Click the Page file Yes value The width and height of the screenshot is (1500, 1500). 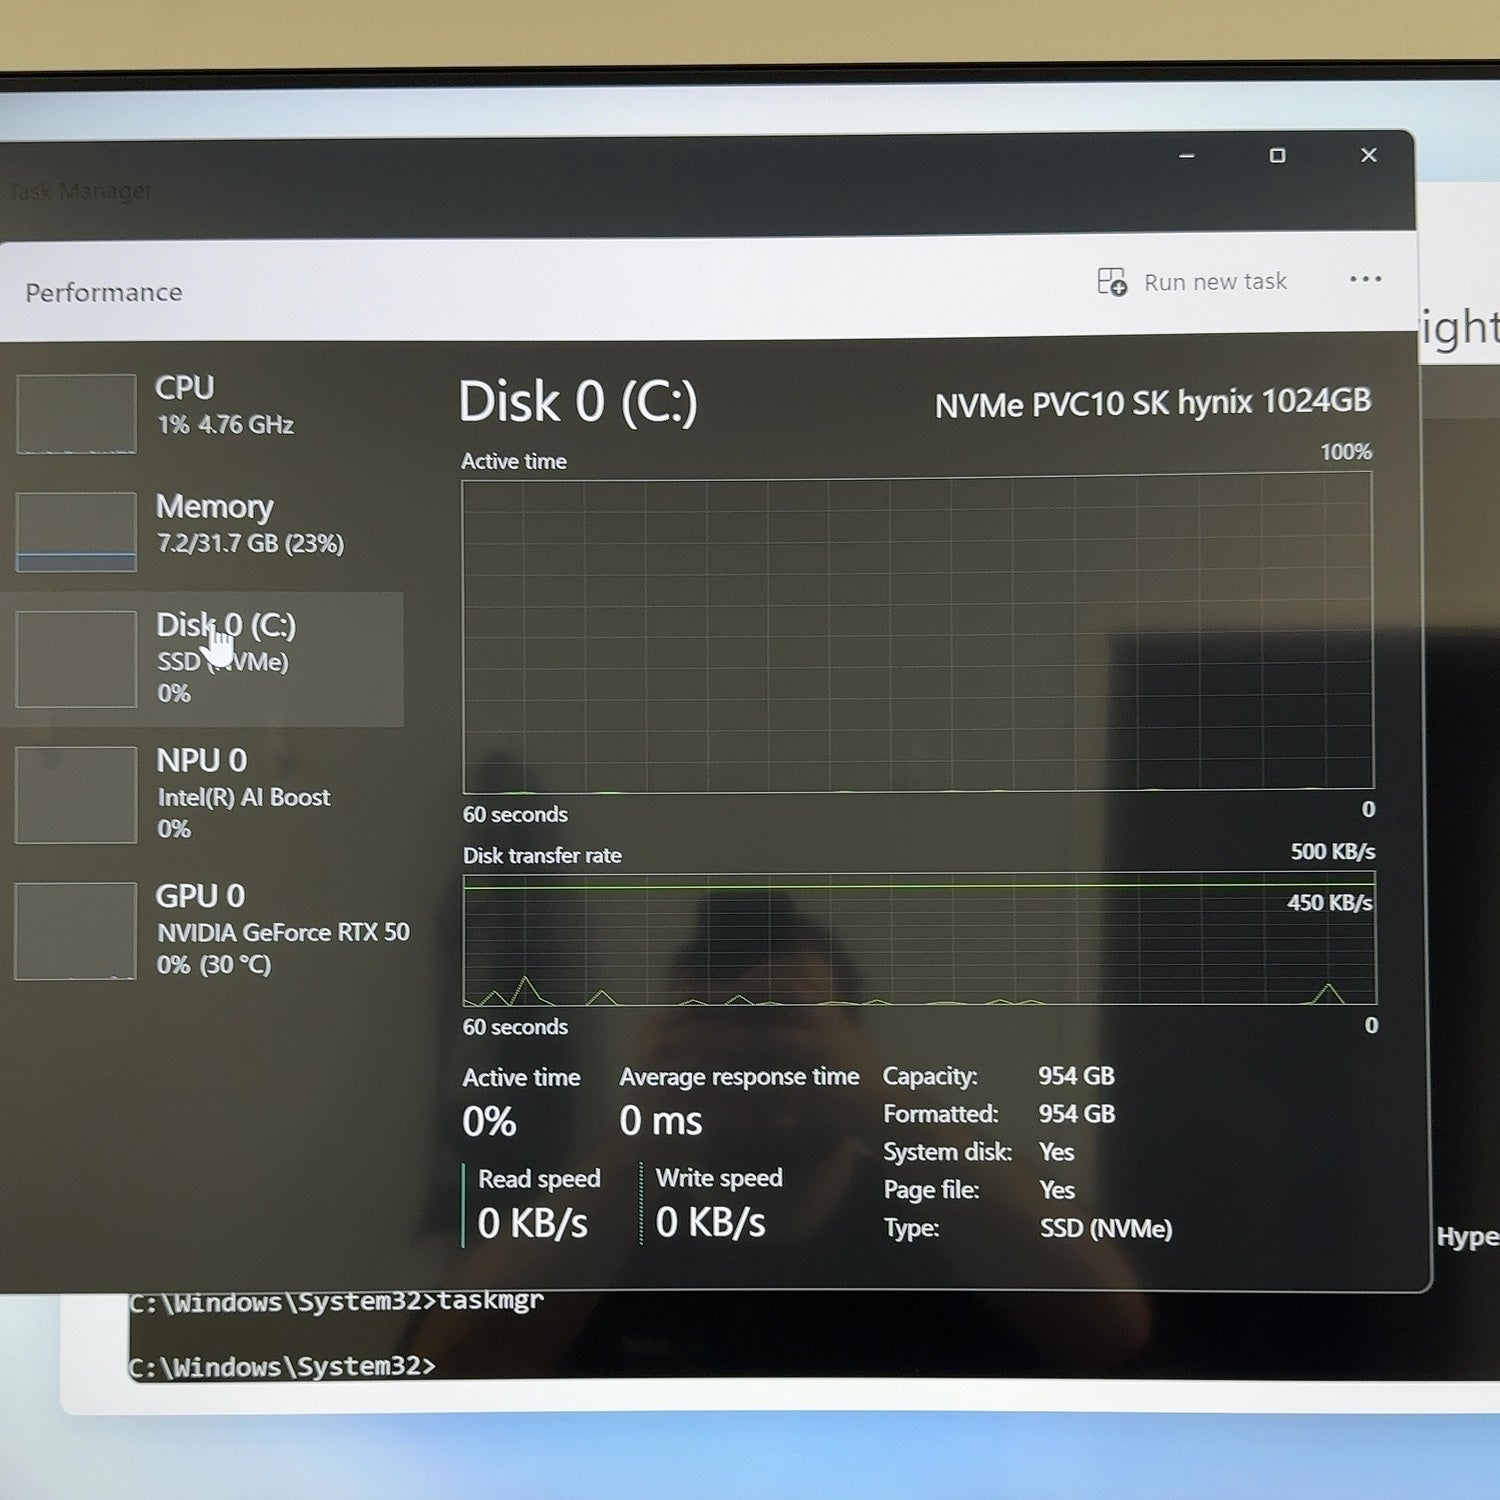point(1057,1190)
